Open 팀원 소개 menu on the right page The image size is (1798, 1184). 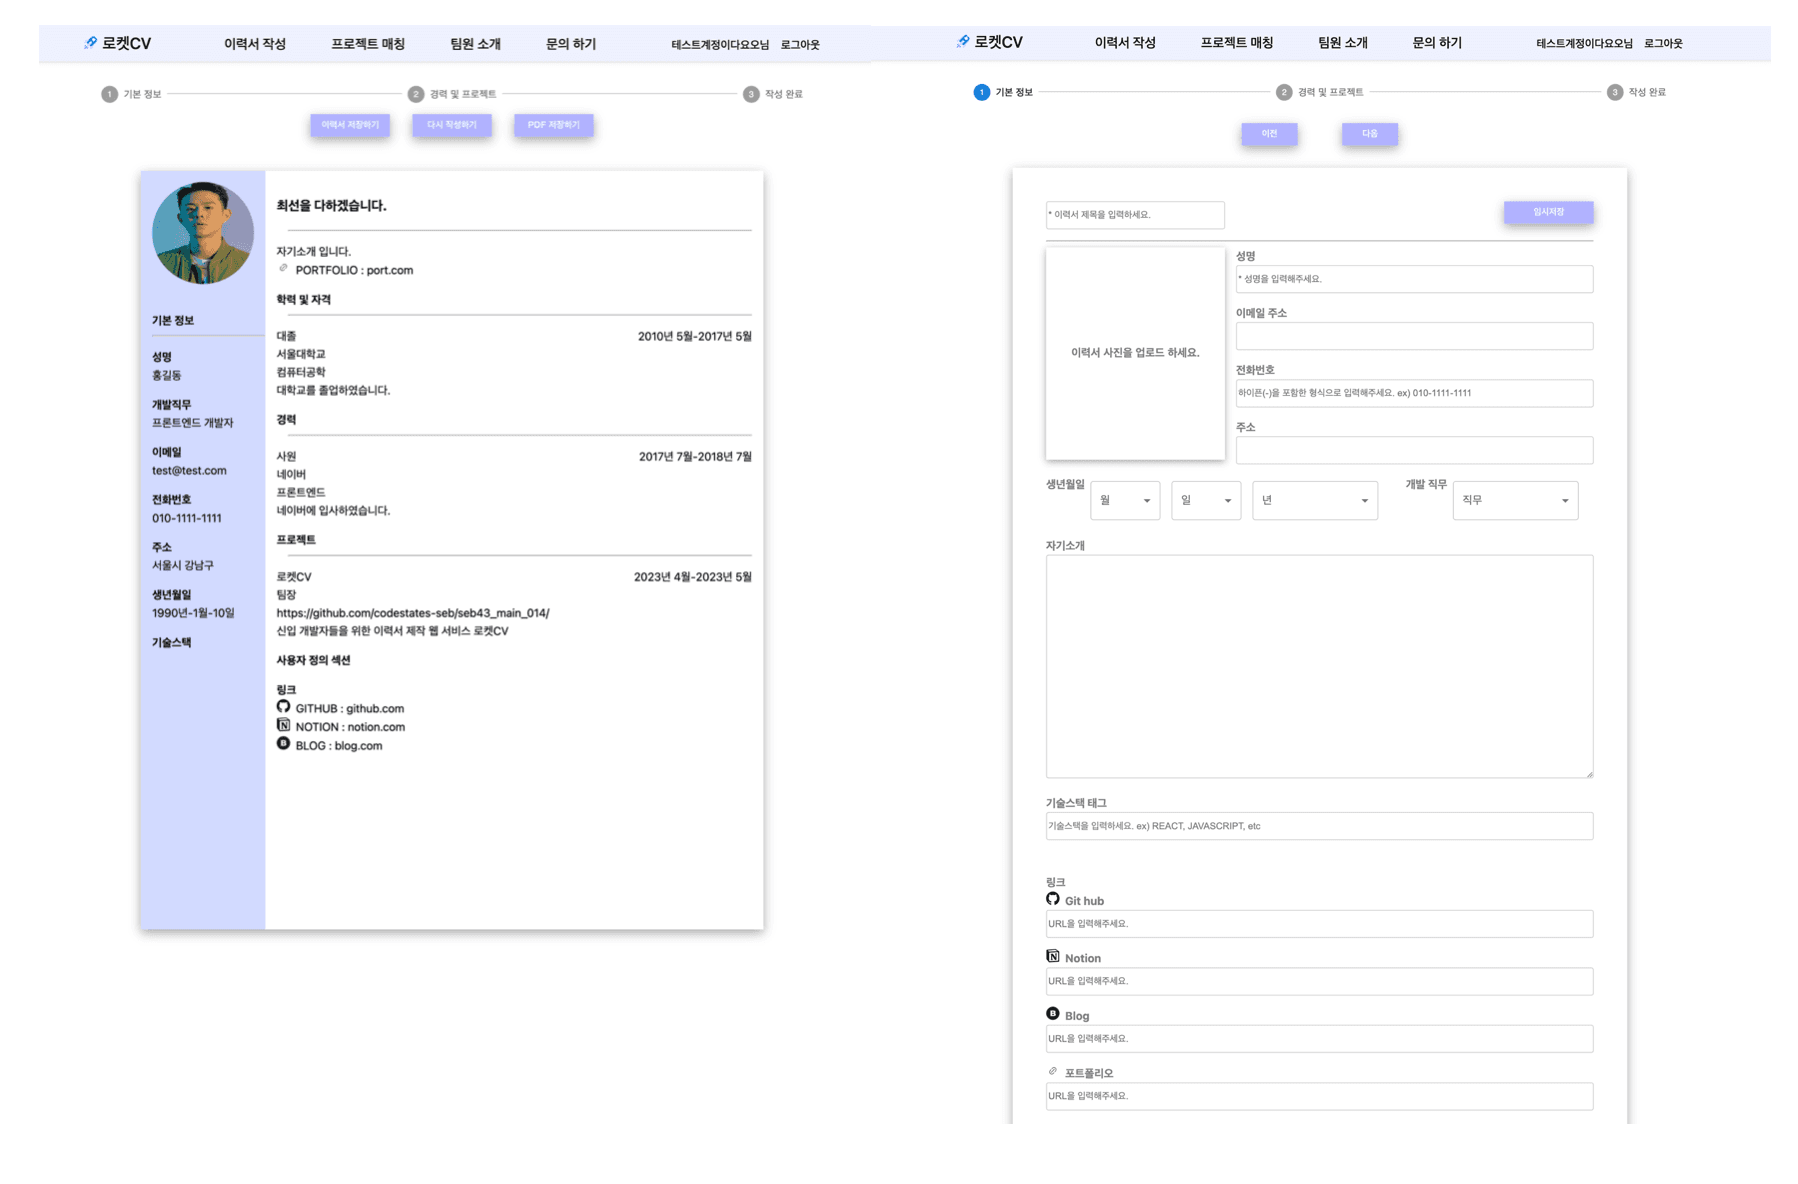coord(1342,43)
